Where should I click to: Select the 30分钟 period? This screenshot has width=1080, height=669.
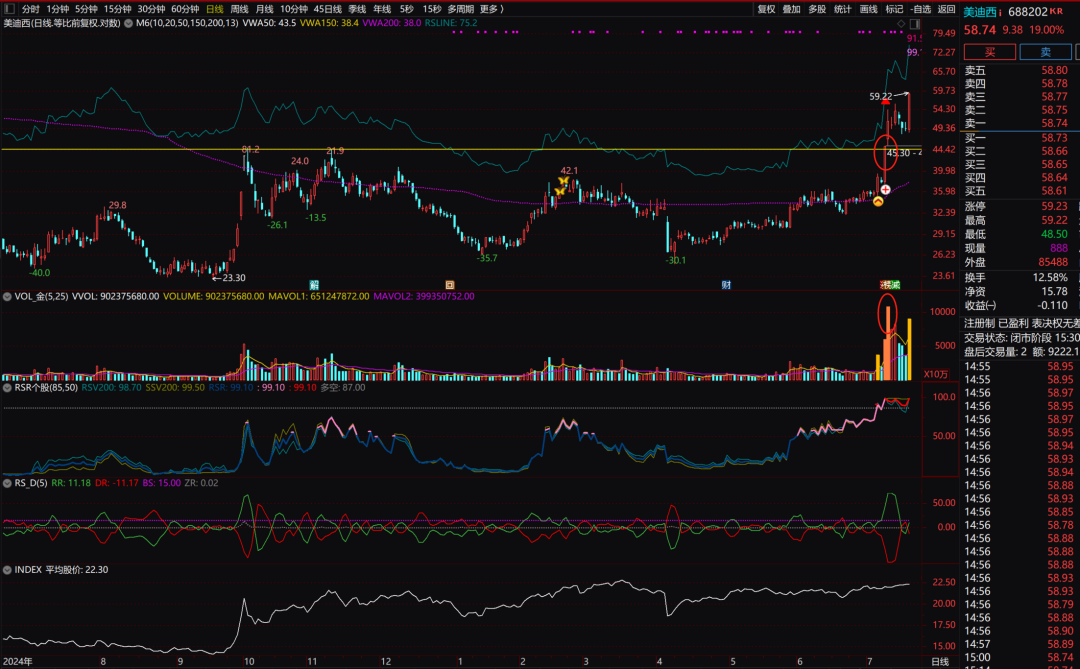(151, 9)
